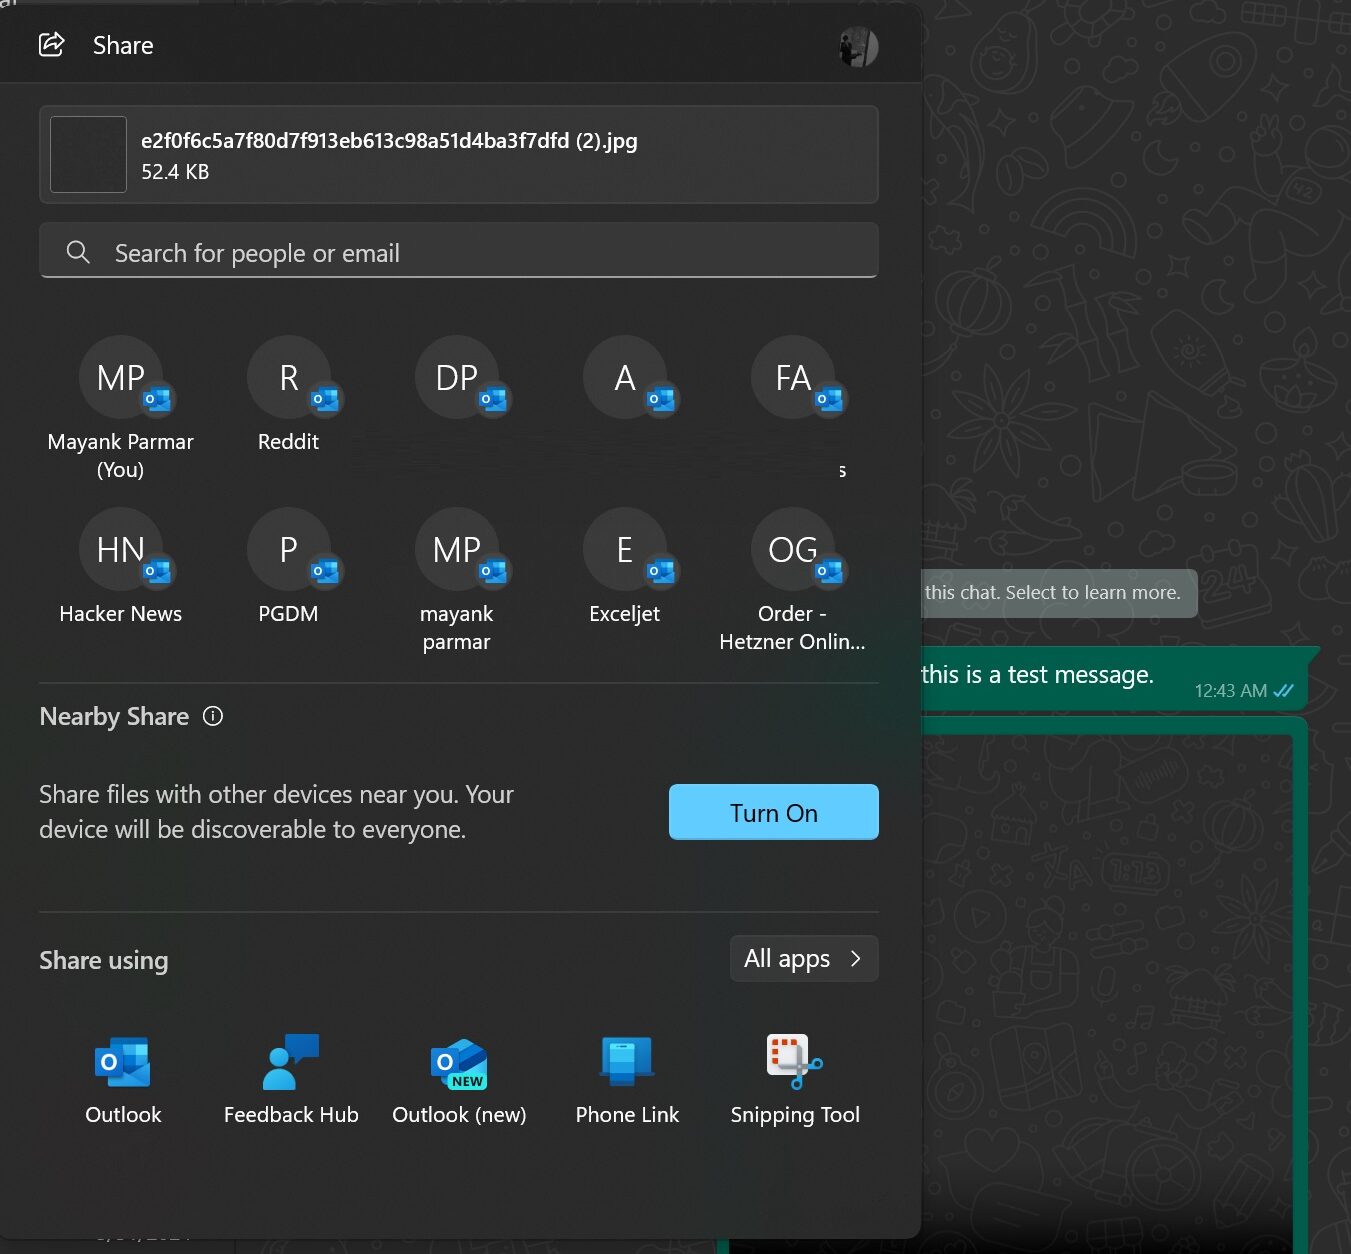Focus the Search for people or email field
The image size is (1351, 1254).
tap(459, 251)
